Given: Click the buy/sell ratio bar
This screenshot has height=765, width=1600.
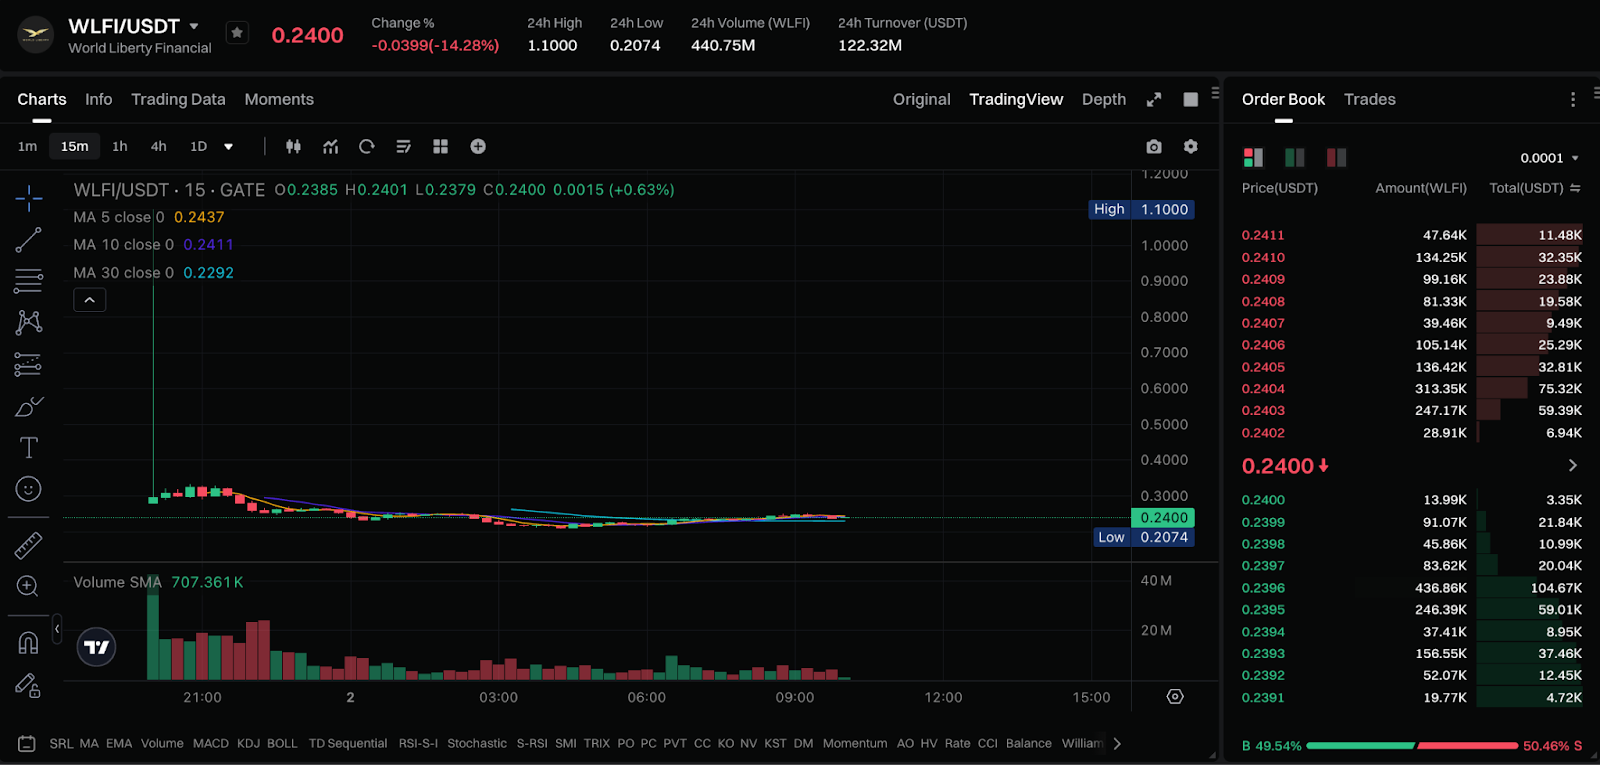Looking at the screenshot, I should tap(1412, 746).
